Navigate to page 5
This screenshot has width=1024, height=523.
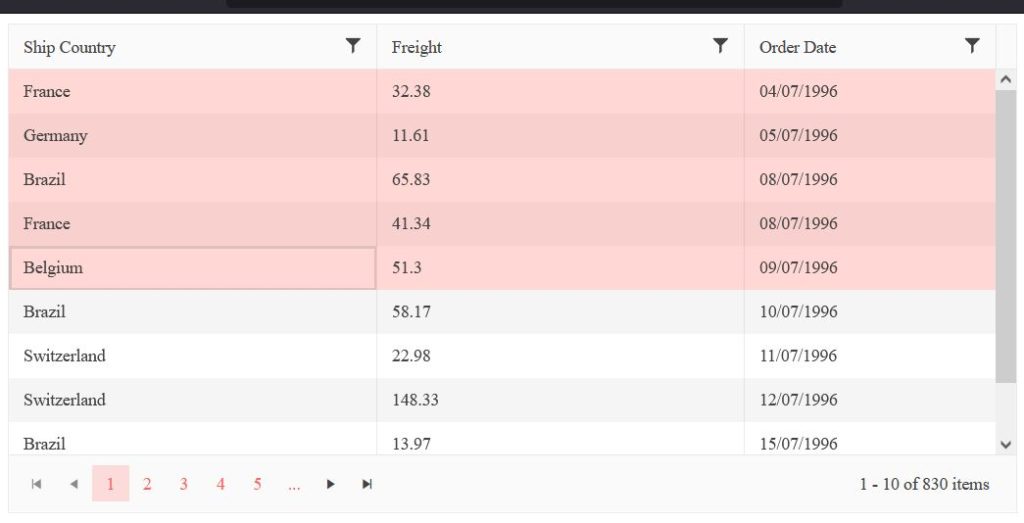coord(257,484)
